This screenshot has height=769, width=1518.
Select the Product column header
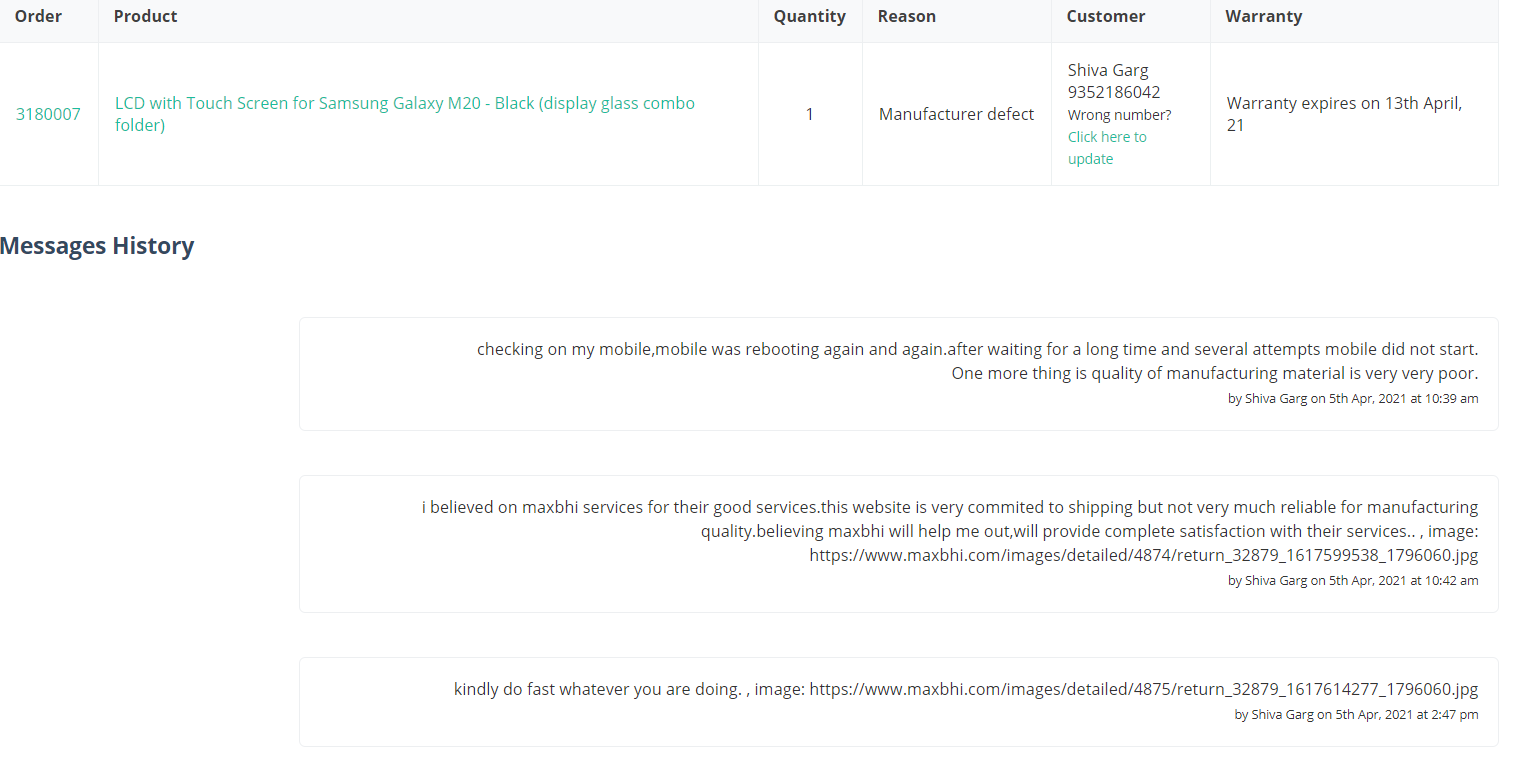pos(146,16)
